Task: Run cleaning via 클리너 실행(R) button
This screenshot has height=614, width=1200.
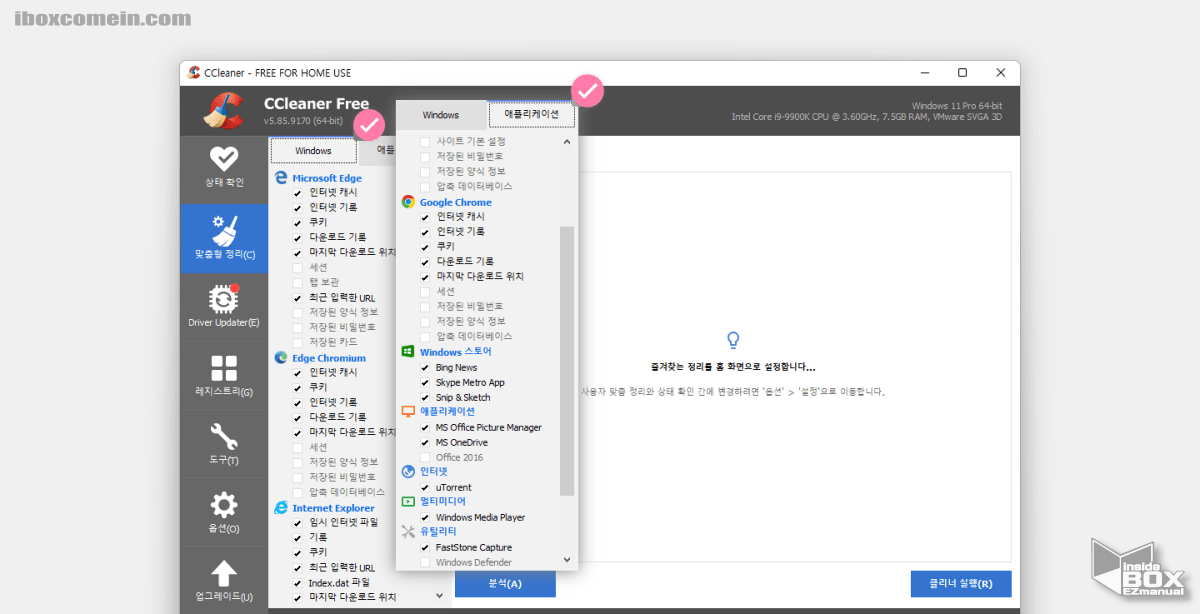Action: tap(960, 583)
